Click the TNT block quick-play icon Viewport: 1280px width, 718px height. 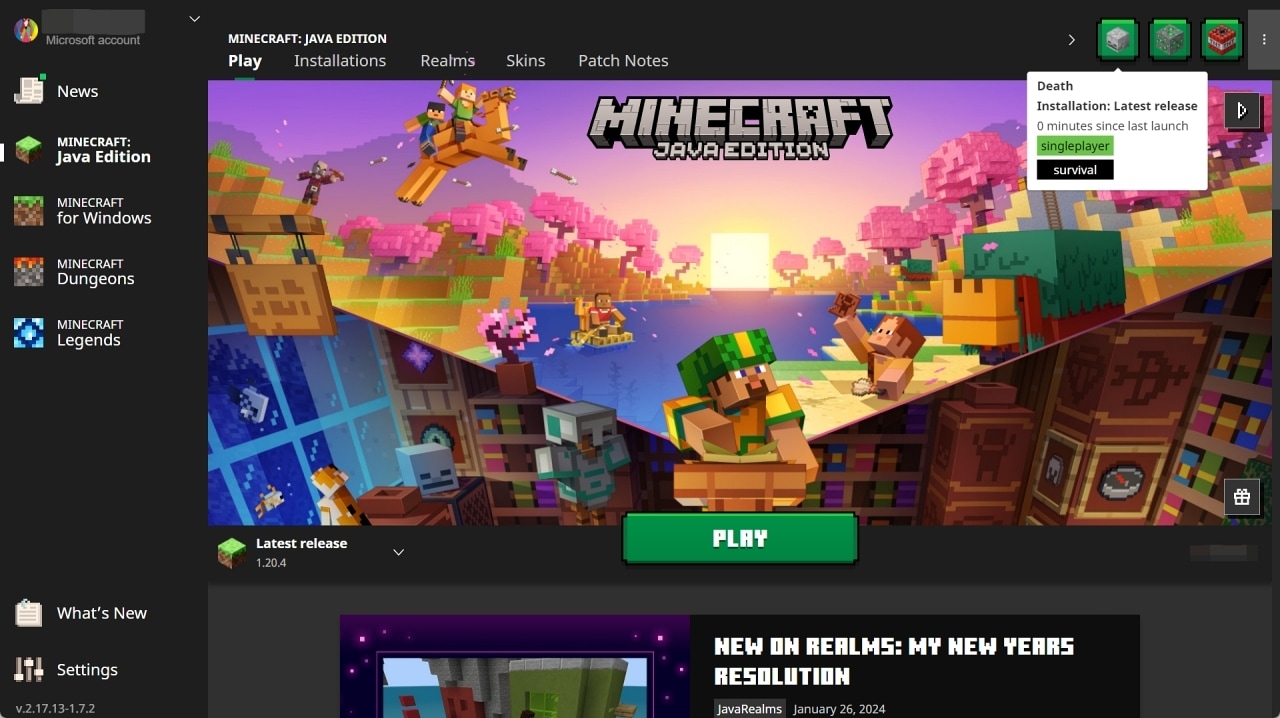pyautogui.click(x=1222, y=40)
